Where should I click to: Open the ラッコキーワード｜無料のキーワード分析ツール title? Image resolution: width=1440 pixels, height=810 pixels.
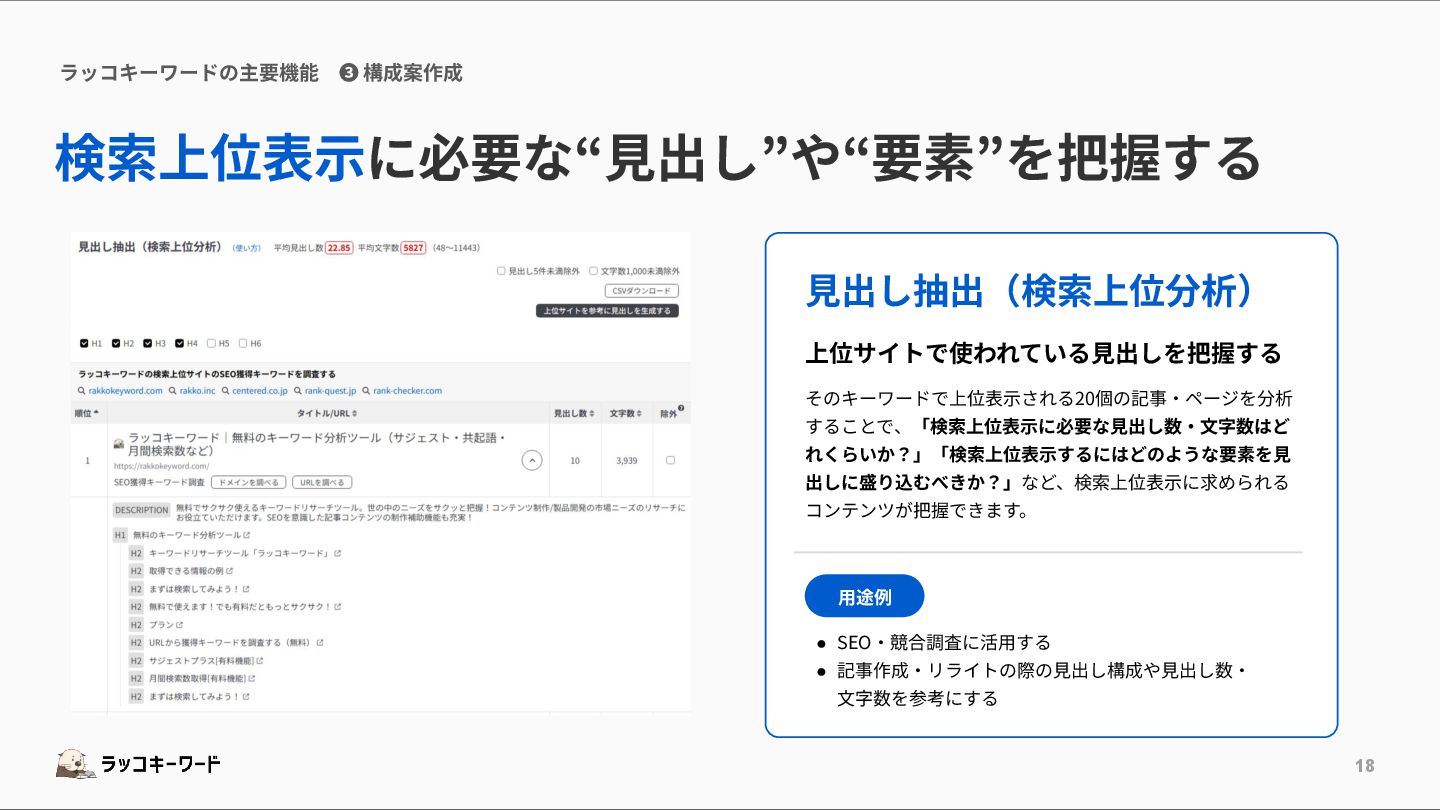[318, 444]
